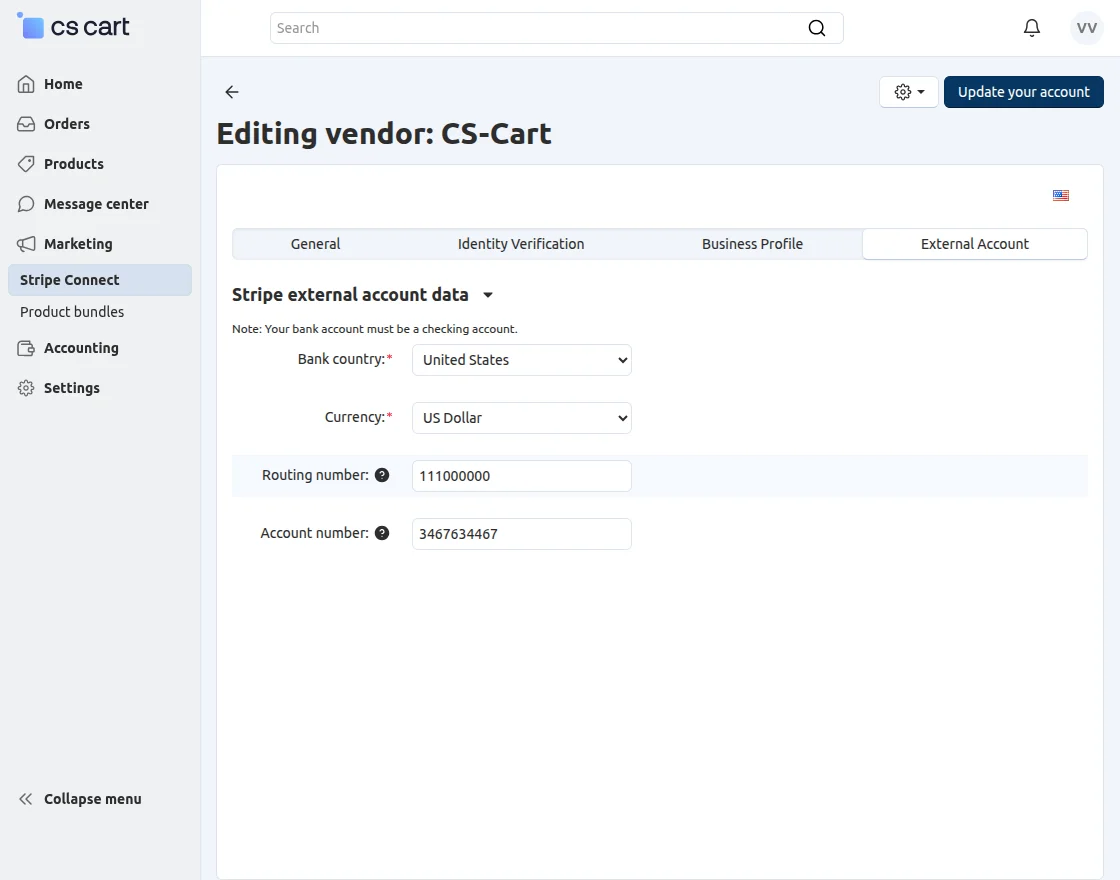Click Update your account button

coord(1024,92)
